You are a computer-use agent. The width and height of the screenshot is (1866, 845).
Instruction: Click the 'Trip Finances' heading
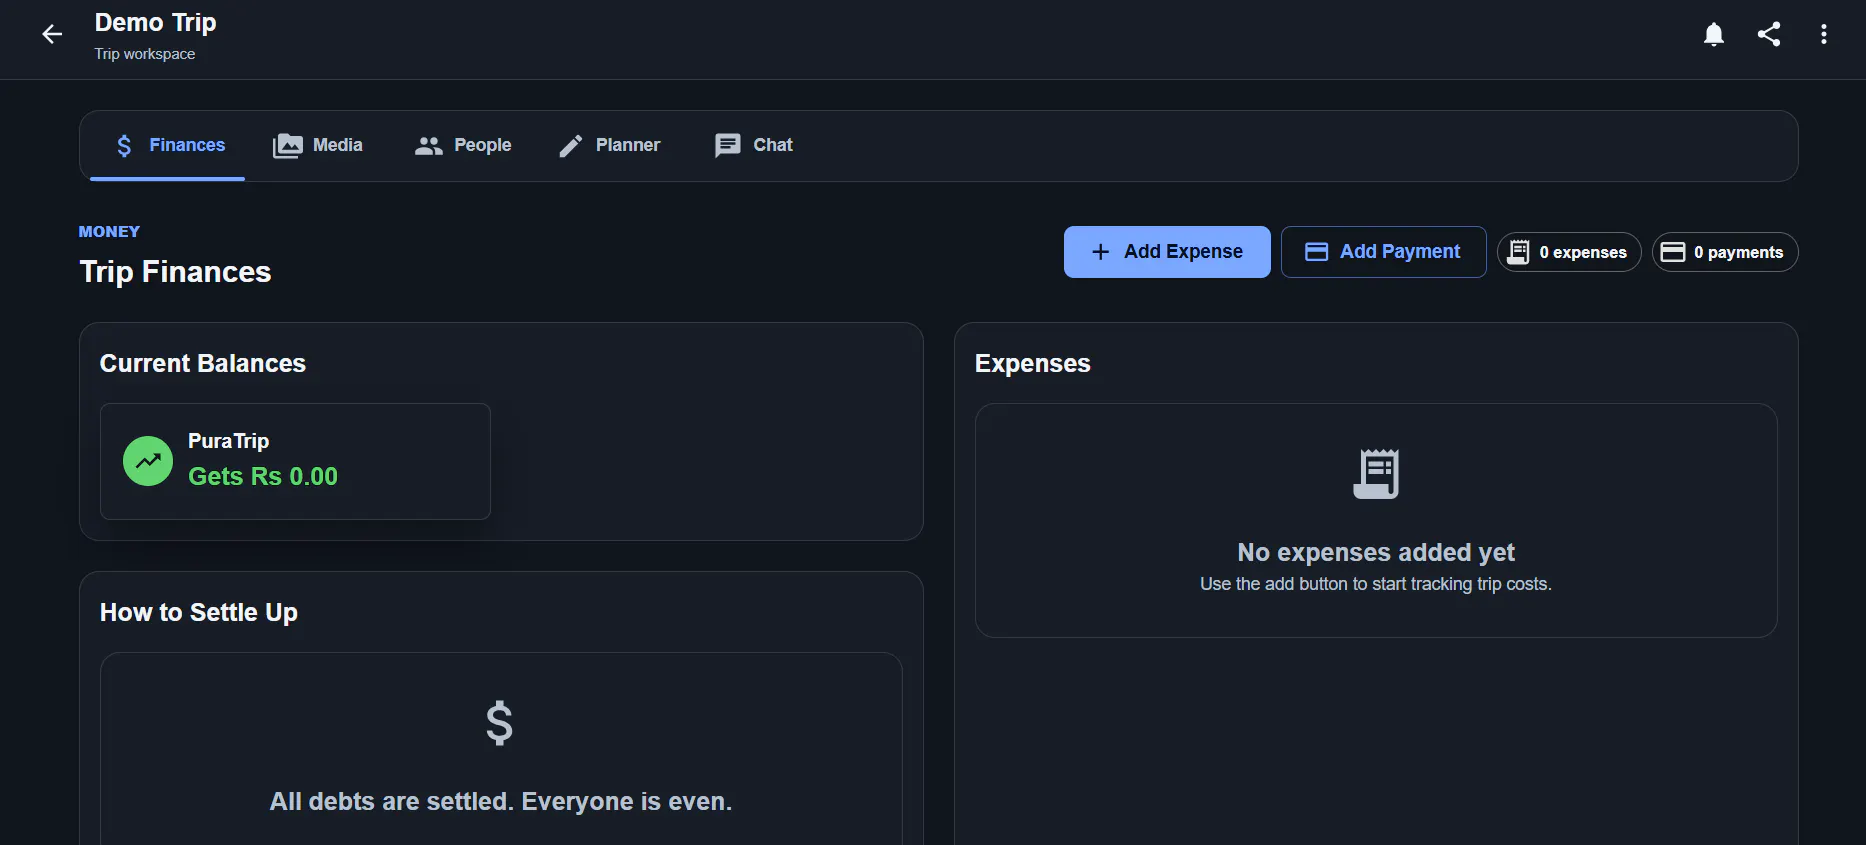(175, 272)
